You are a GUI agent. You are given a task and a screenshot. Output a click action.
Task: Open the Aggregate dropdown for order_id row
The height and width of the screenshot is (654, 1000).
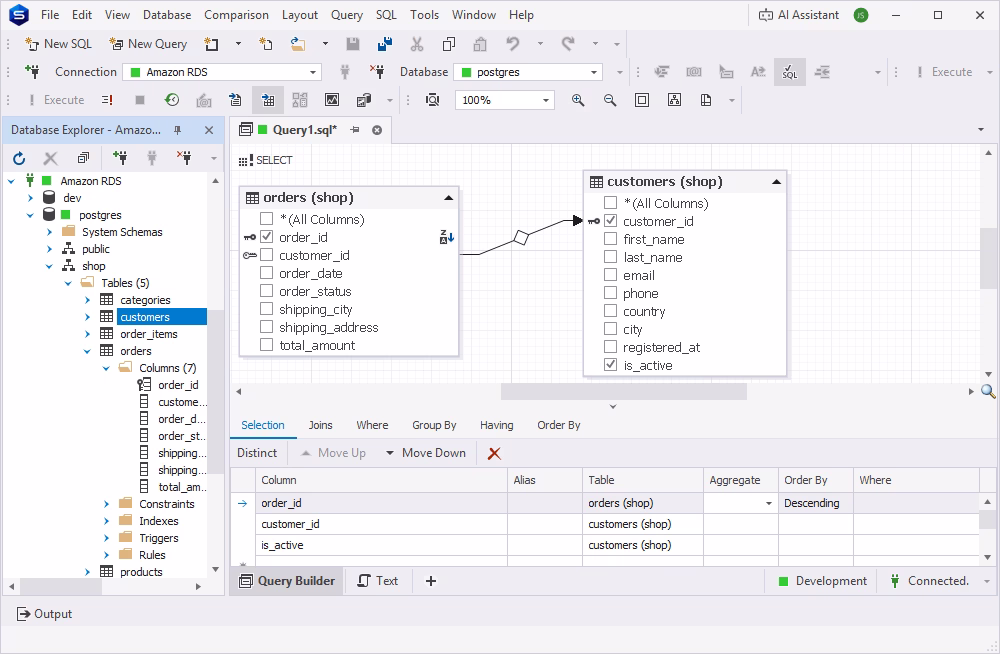click(768, 503)
